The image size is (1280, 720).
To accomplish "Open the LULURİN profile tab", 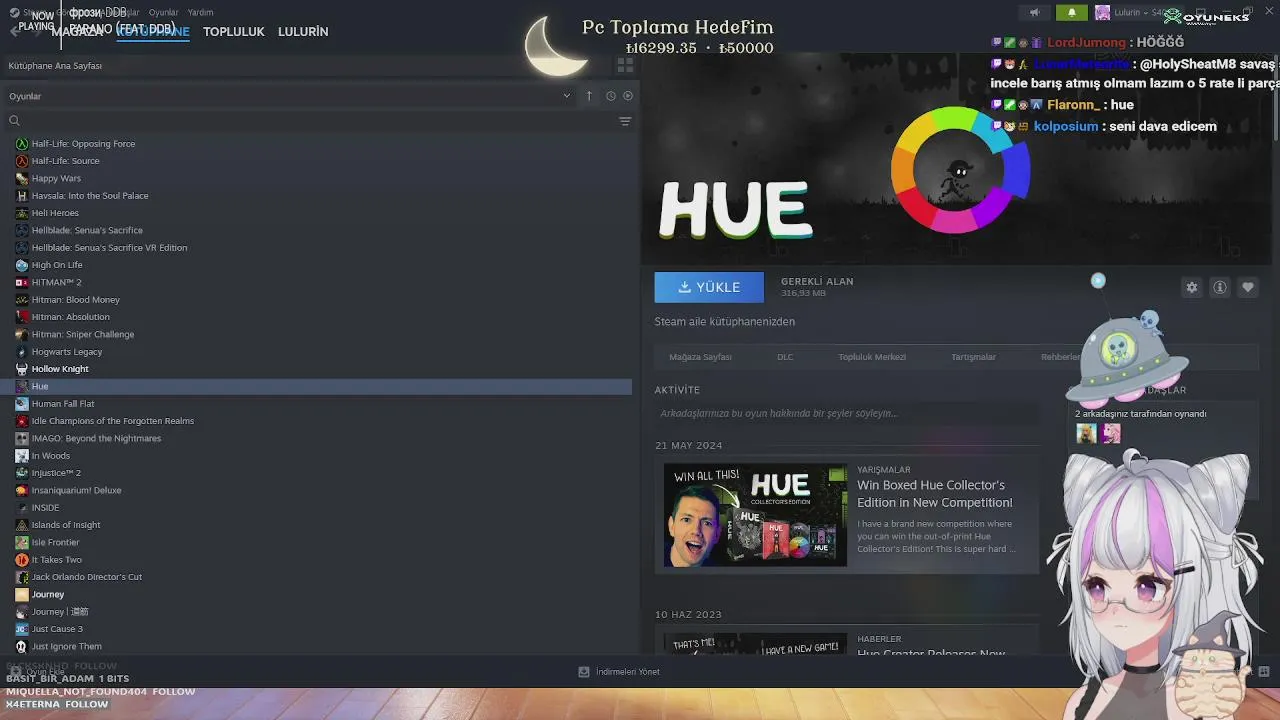I will click(x=303, y=32).
